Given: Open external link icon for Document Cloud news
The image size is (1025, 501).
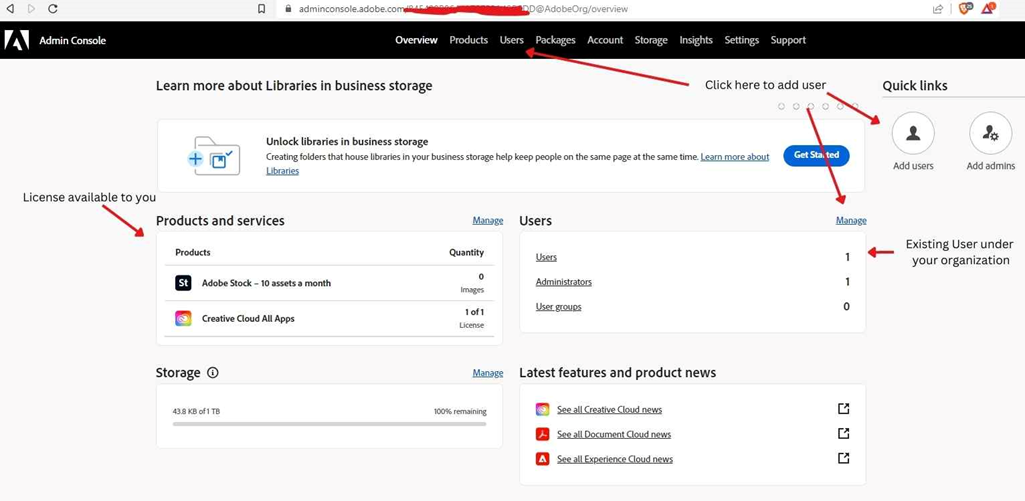Looking at the screenshot, I should [x=843, y=434].
